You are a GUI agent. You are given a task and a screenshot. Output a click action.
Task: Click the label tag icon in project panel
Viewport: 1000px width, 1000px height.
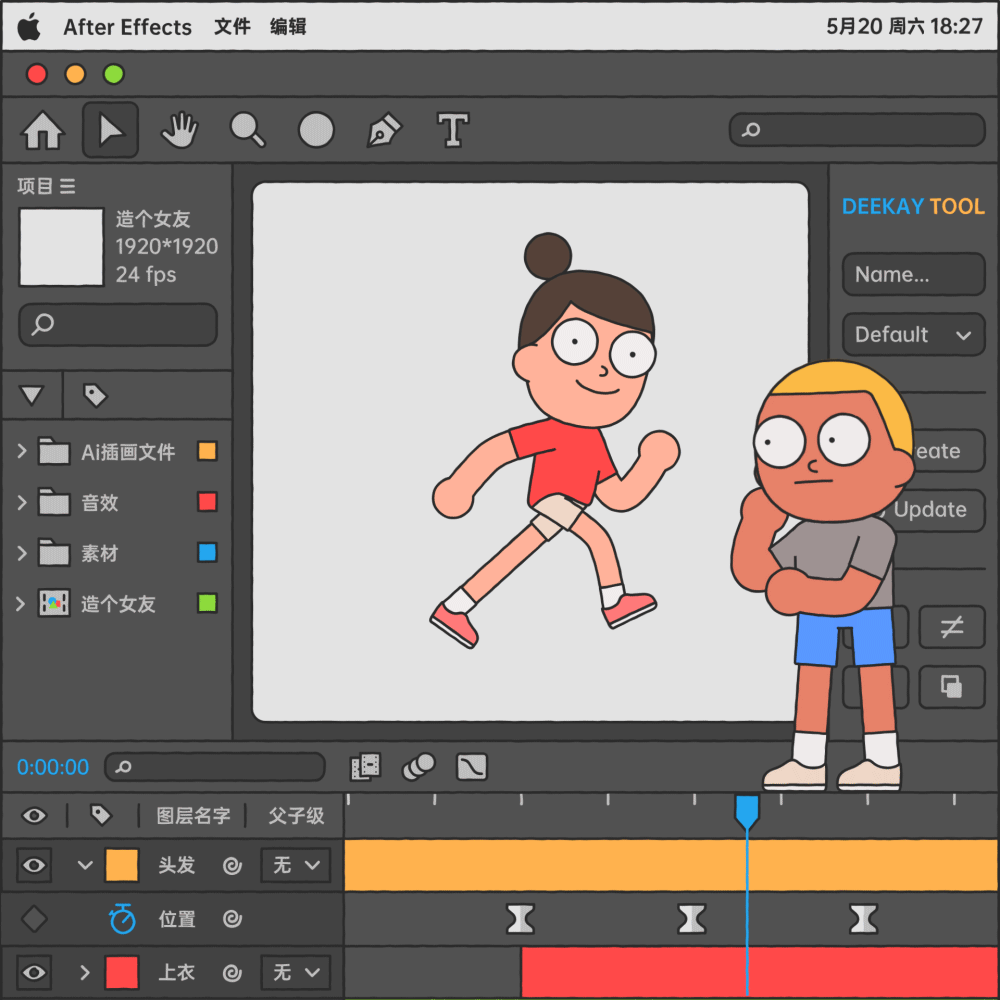click(x=95, y=395)
